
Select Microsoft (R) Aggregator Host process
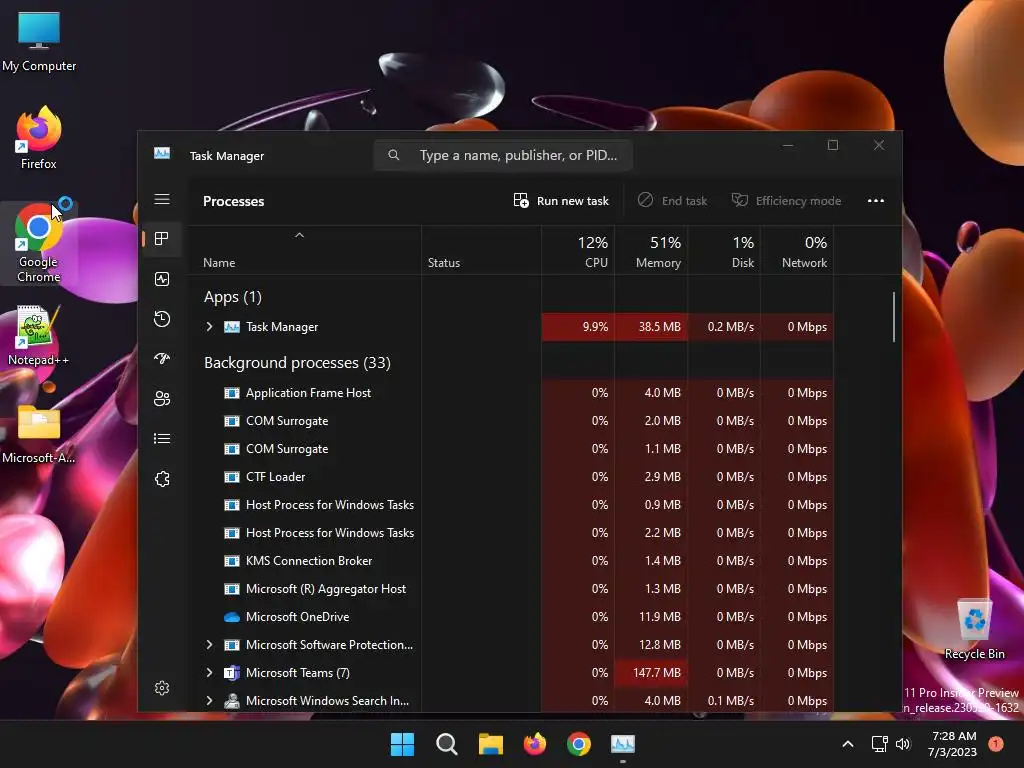511,588
